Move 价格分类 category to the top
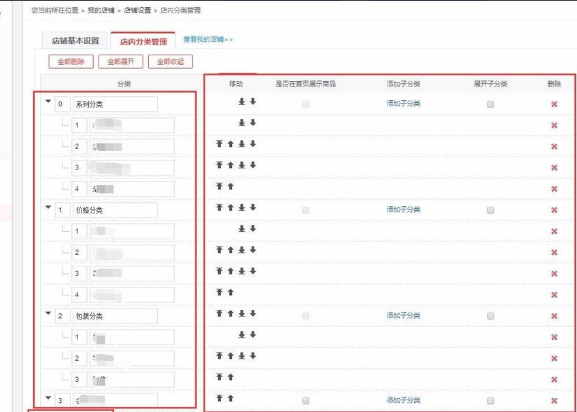The height and width of the screenshot is (412, 577). (x=220, y=207)
